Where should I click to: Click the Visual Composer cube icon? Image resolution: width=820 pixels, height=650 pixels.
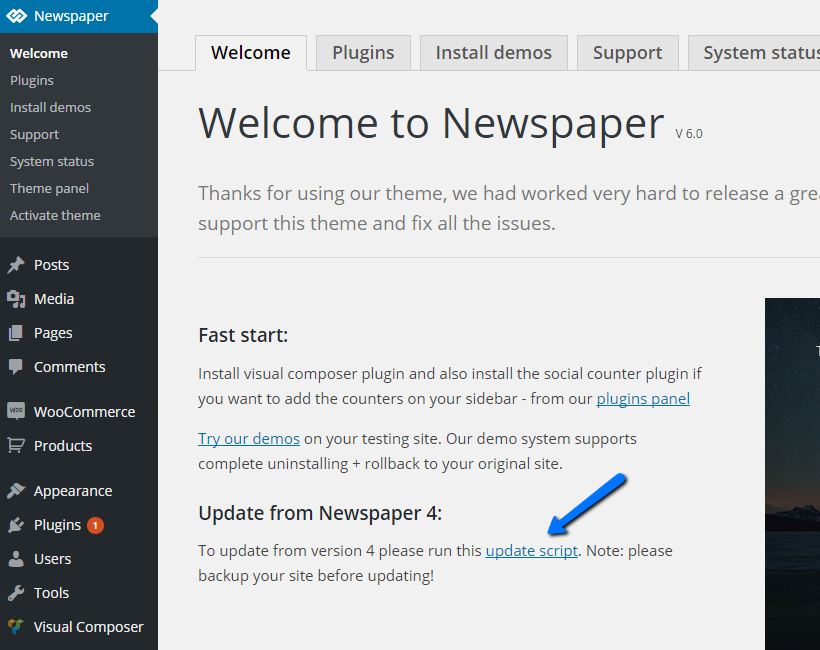[16, 626]
